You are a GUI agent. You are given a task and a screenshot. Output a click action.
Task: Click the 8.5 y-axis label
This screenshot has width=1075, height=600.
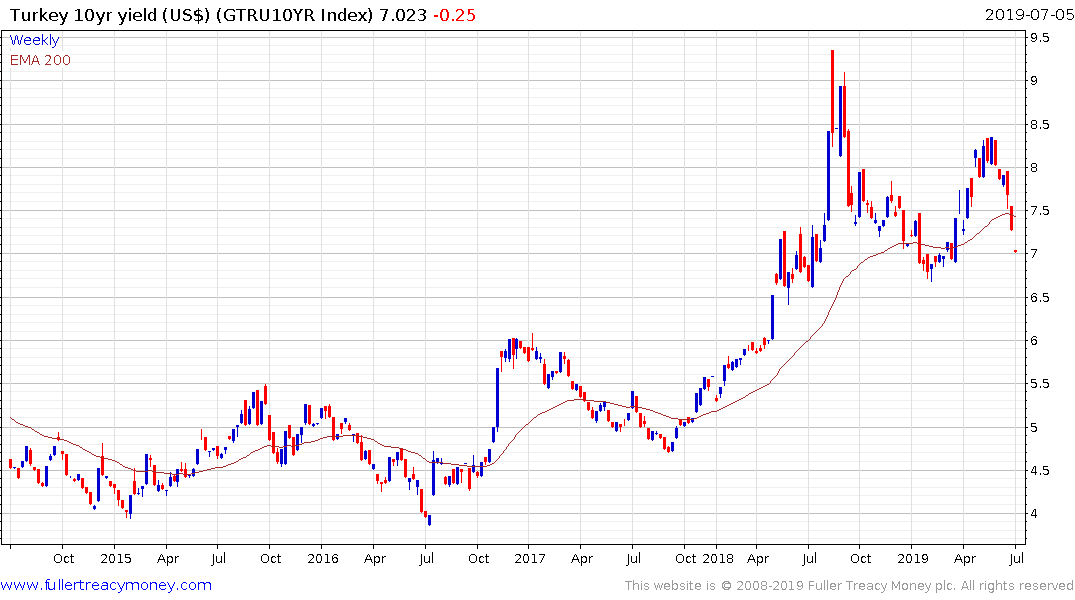[1039, 125]
